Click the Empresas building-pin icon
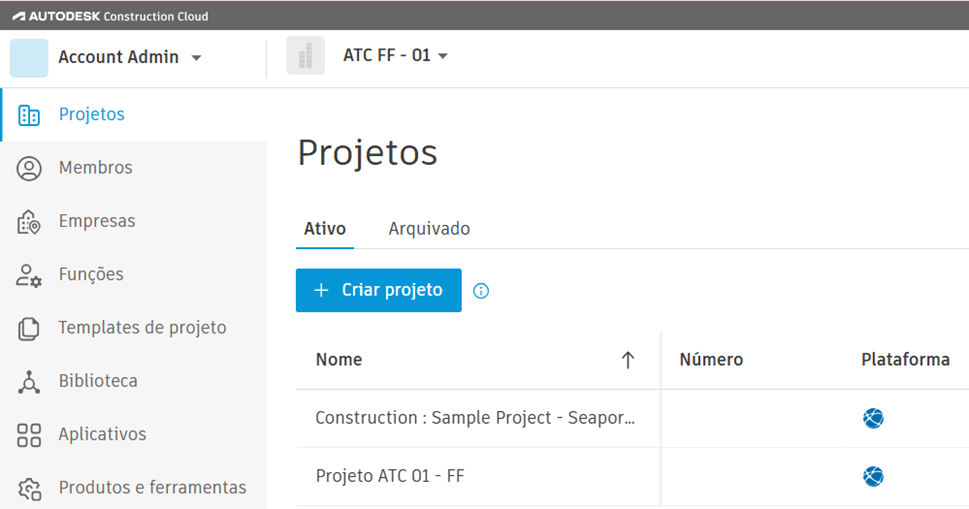 29,222
